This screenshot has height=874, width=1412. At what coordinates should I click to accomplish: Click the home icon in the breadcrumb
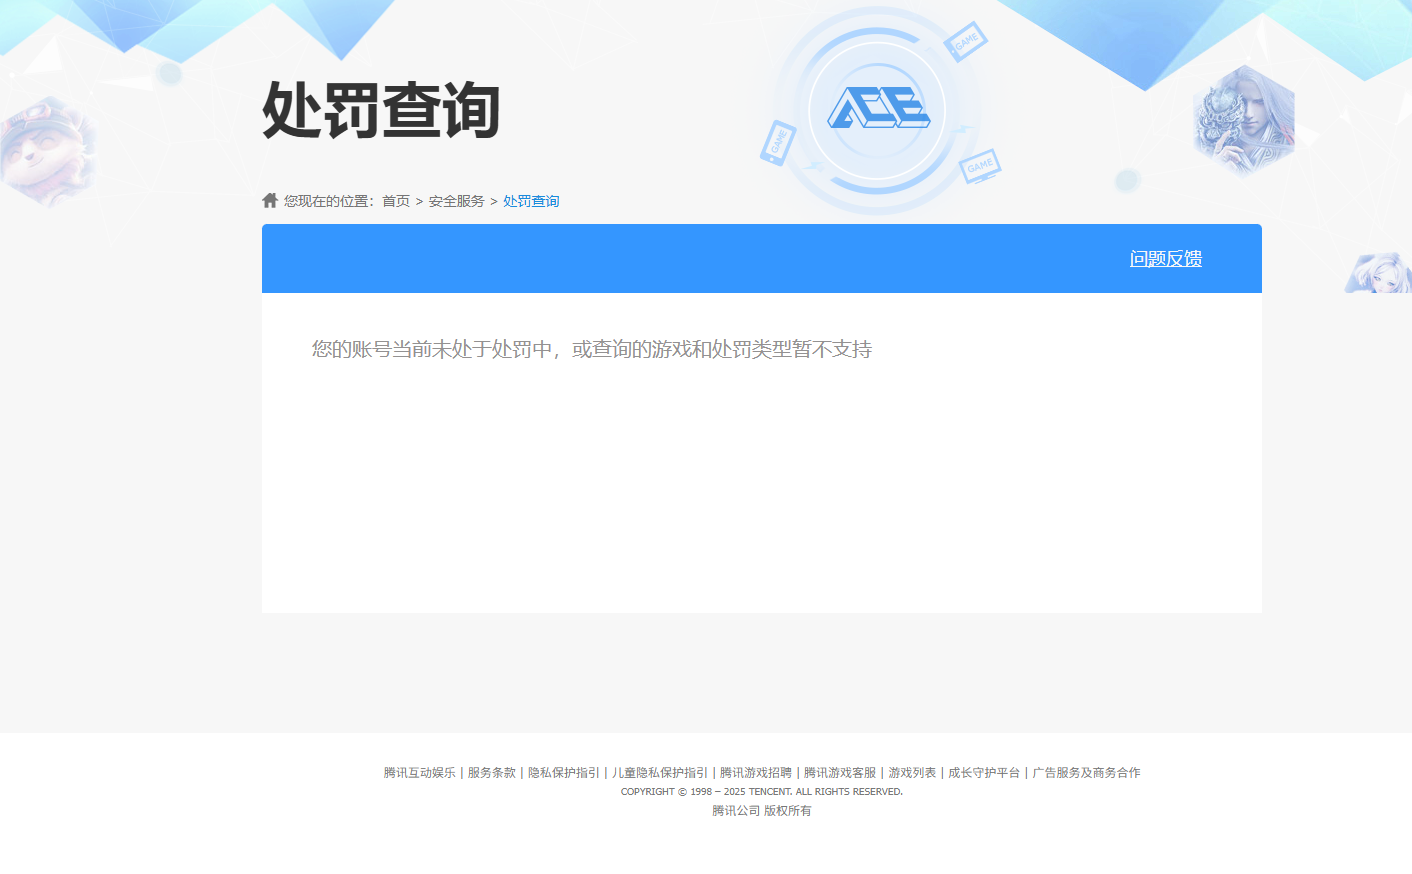269,199
